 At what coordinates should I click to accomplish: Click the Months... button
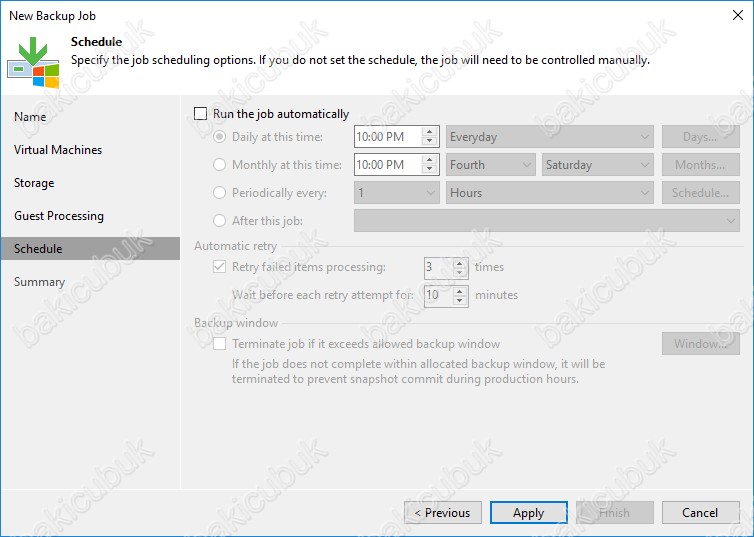701,165
